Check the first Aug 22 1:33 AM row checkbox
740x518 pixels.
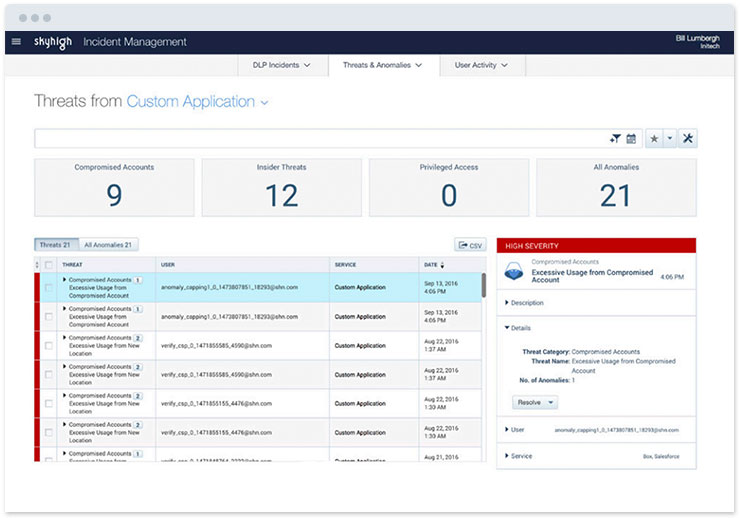point(48,404)
